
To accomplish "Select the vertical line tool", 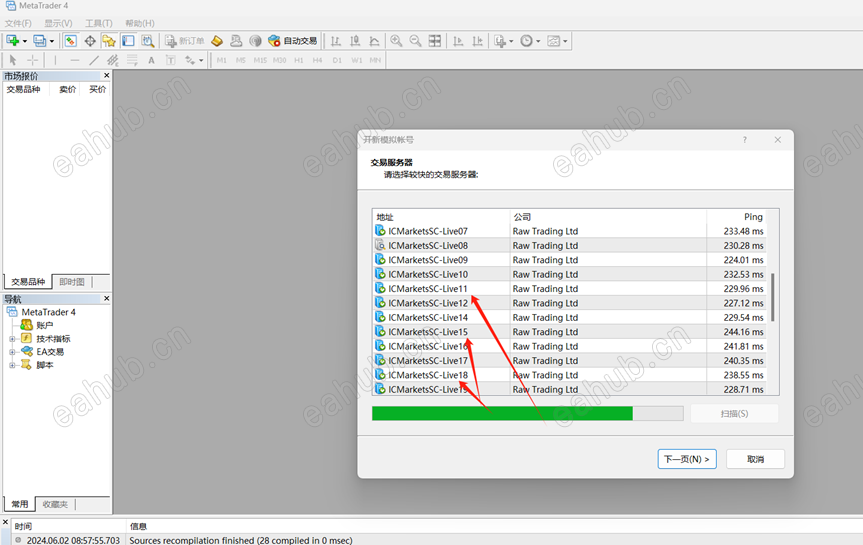I will [55, 60].
